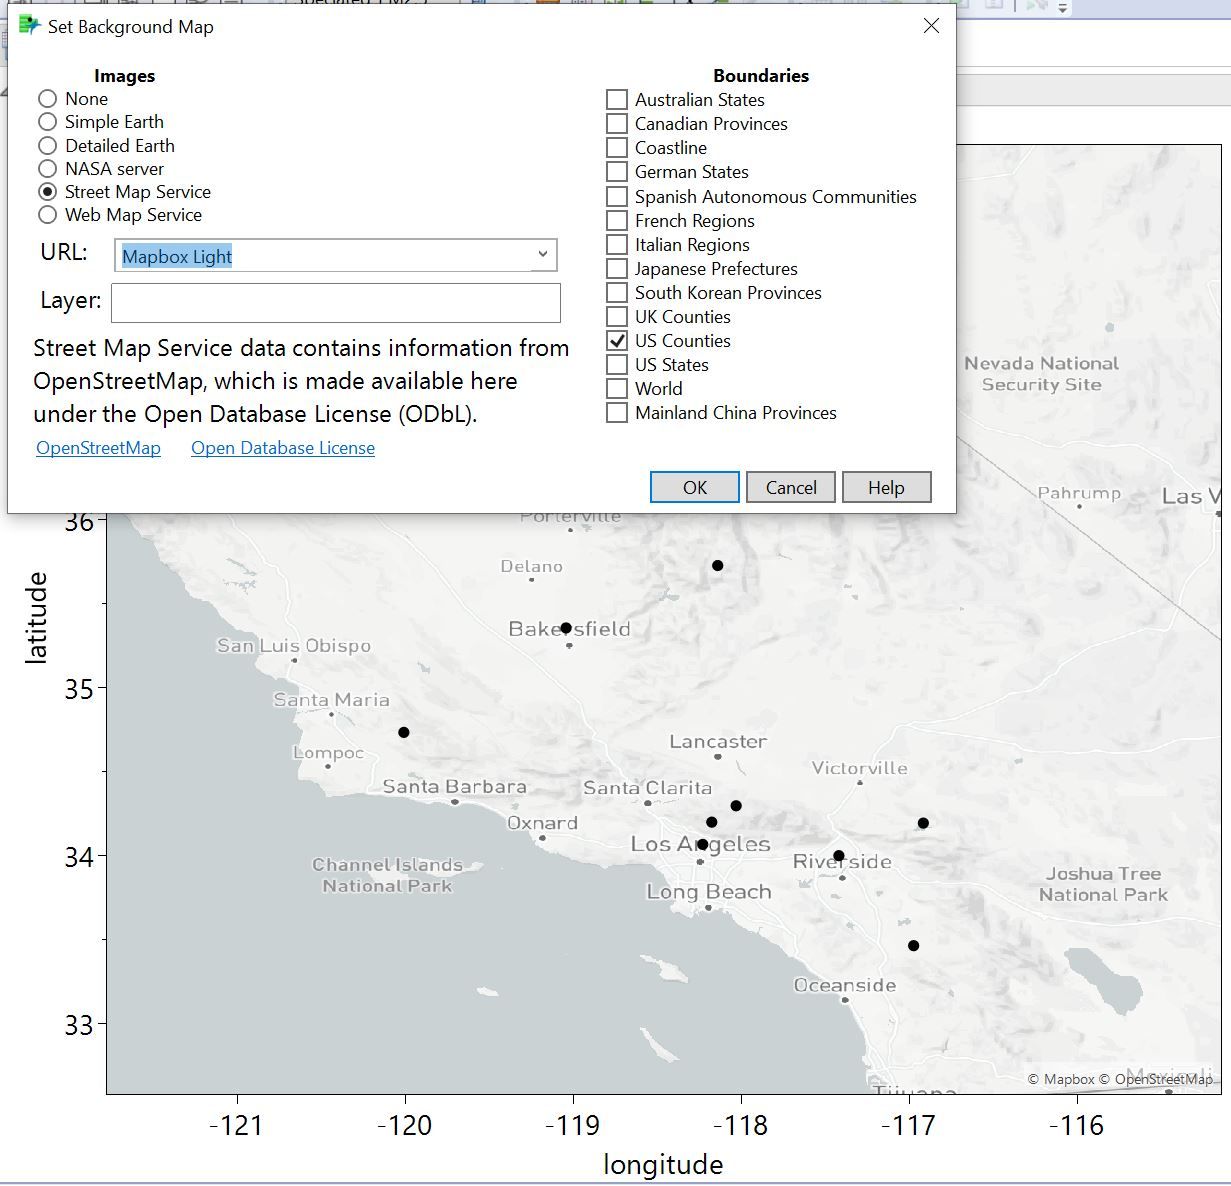The width and height of the screenshot is (1231, 1186).
Task: Uncheck the US Counties boundary
Action: coord(616,340)
